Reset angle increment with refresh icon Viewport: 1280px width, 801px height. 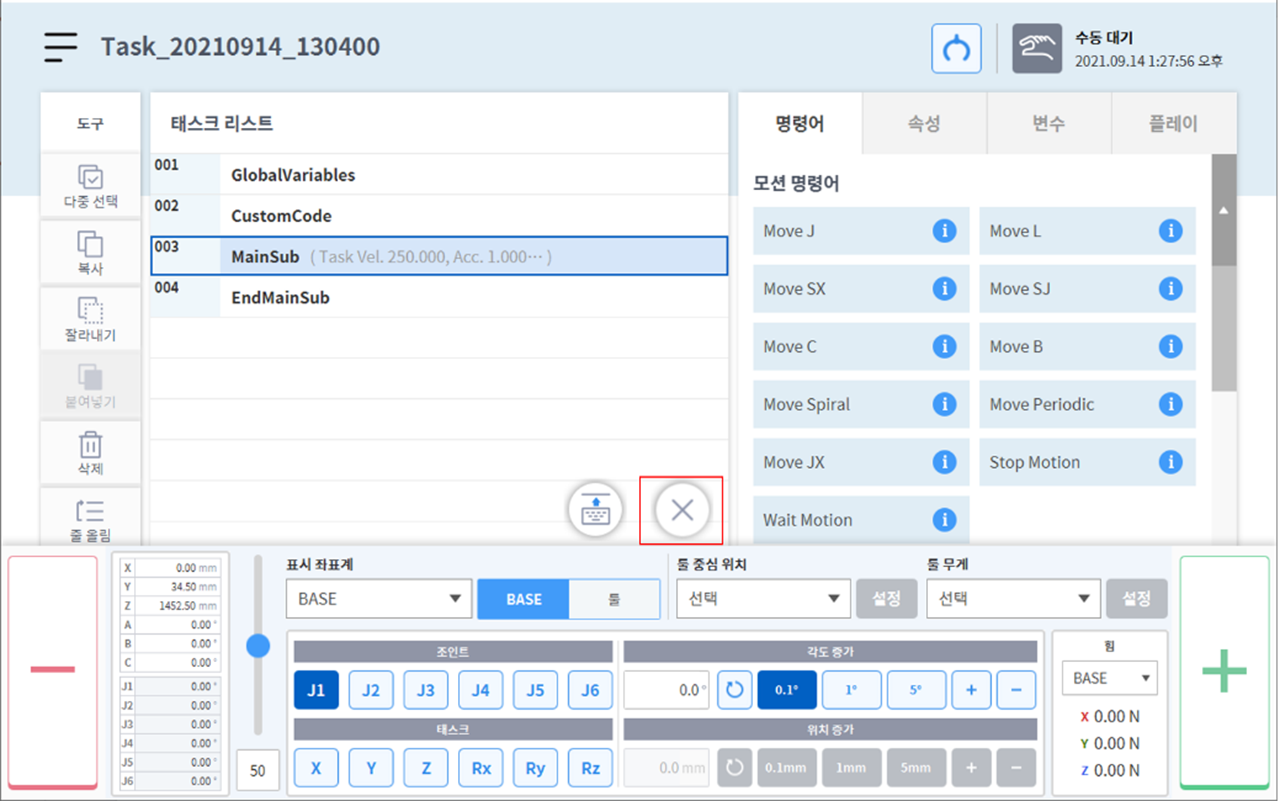click(734, 690)
